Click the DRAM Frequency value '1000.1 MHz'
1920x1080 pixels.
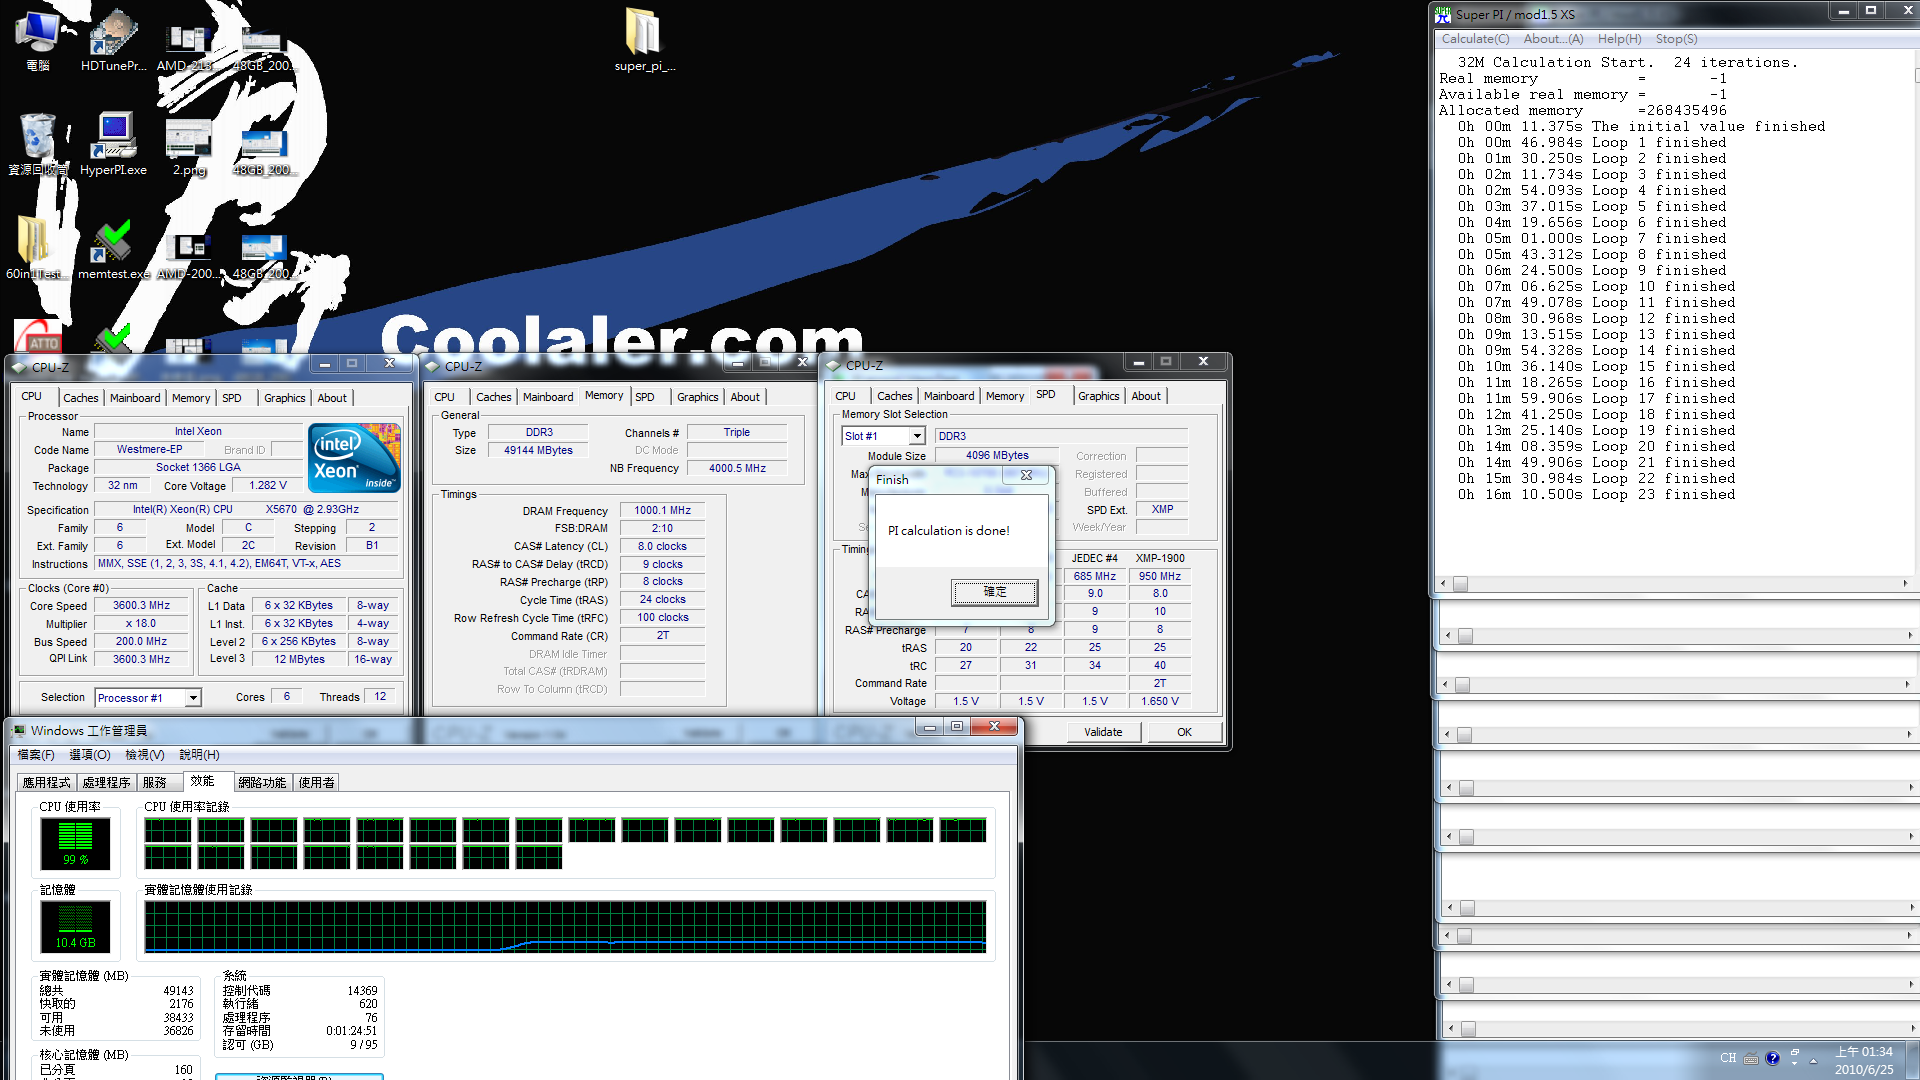click(662, 510)
